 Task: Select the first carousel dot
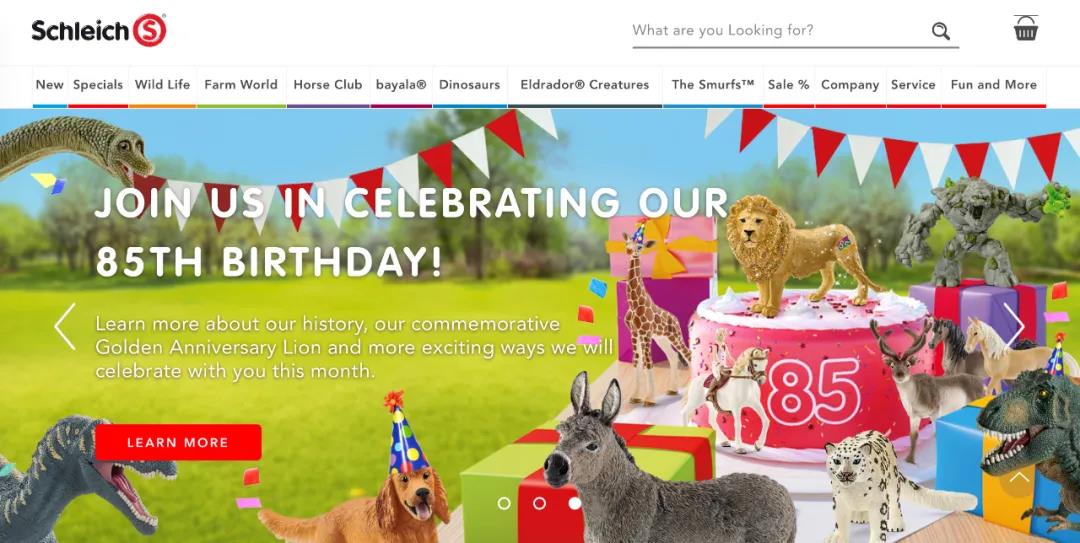click(504, 504)
